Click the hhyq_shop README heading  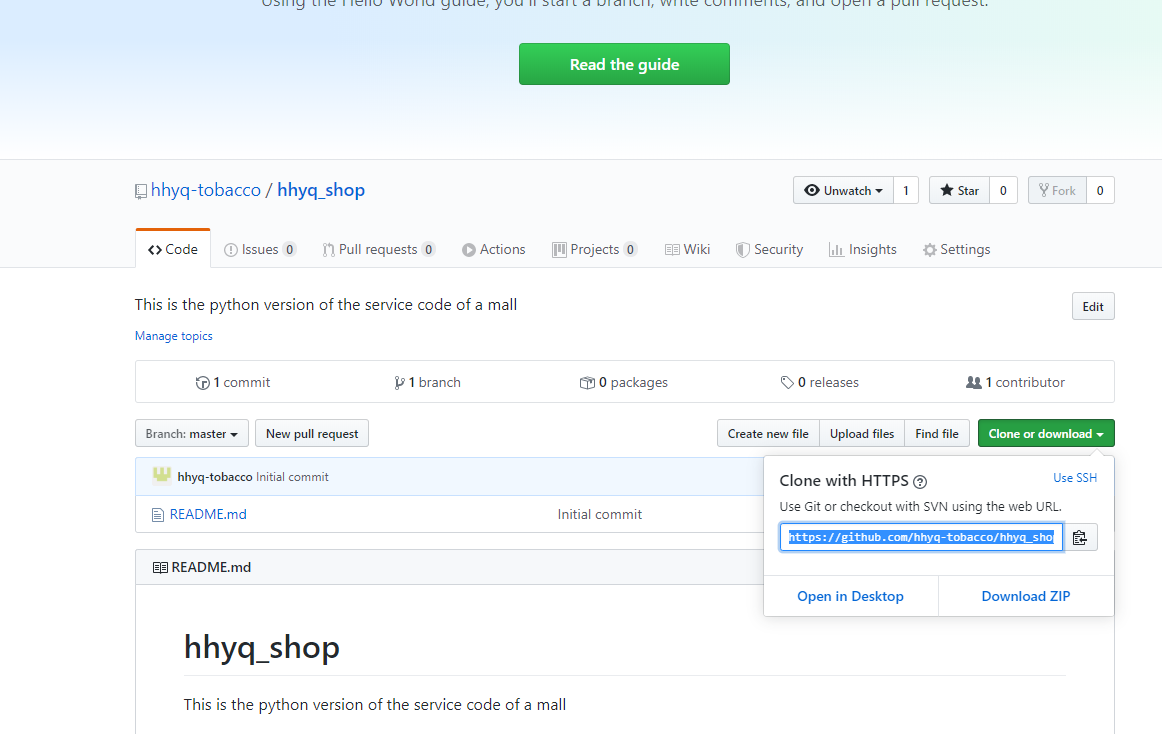262,647
